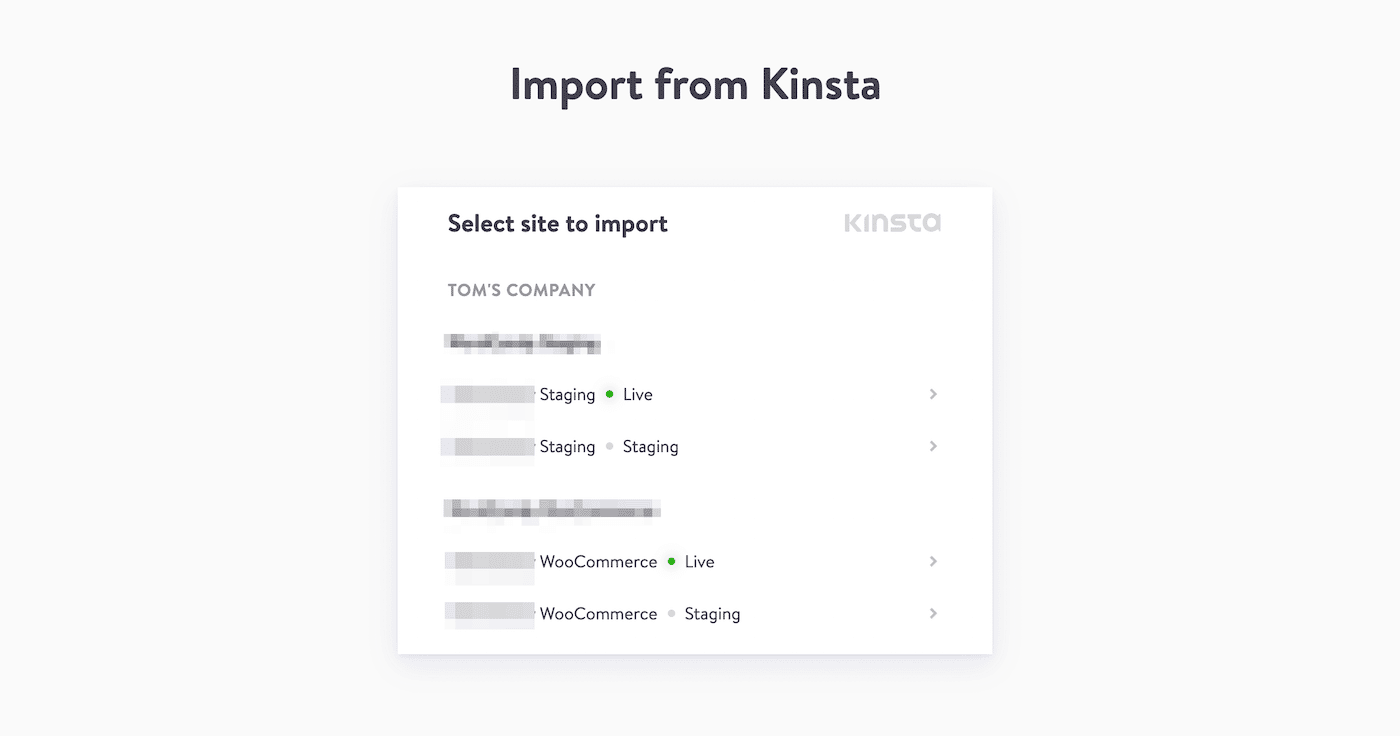Viewport: 1400px width, 736px height.
Task: Click the green dot beside WooCommerce Live
Action: click(x=670, y=561)
